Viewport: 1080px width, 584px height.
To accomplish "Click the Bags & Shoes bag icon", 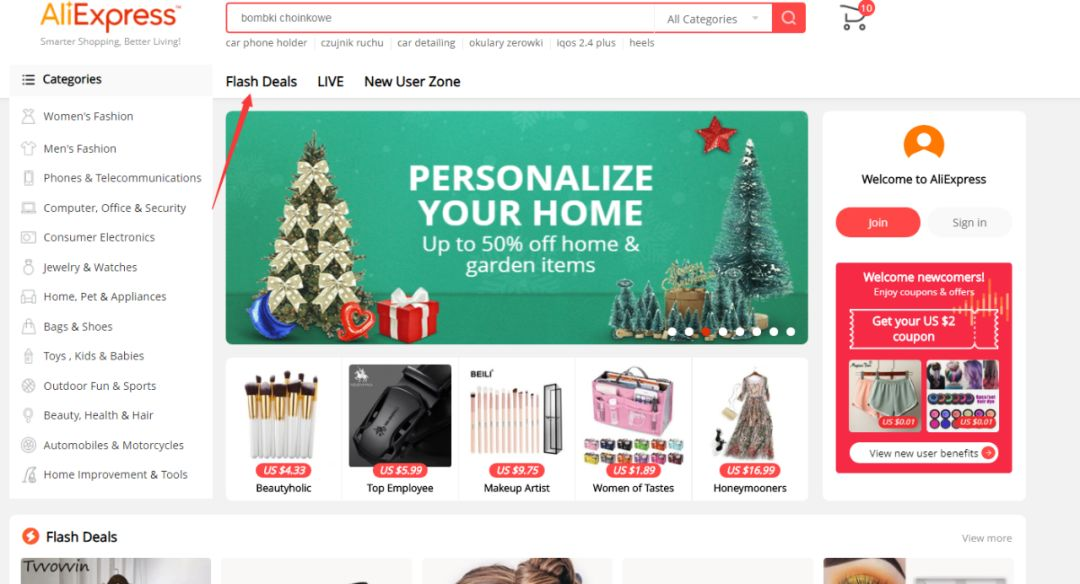I will coord(28,326).
